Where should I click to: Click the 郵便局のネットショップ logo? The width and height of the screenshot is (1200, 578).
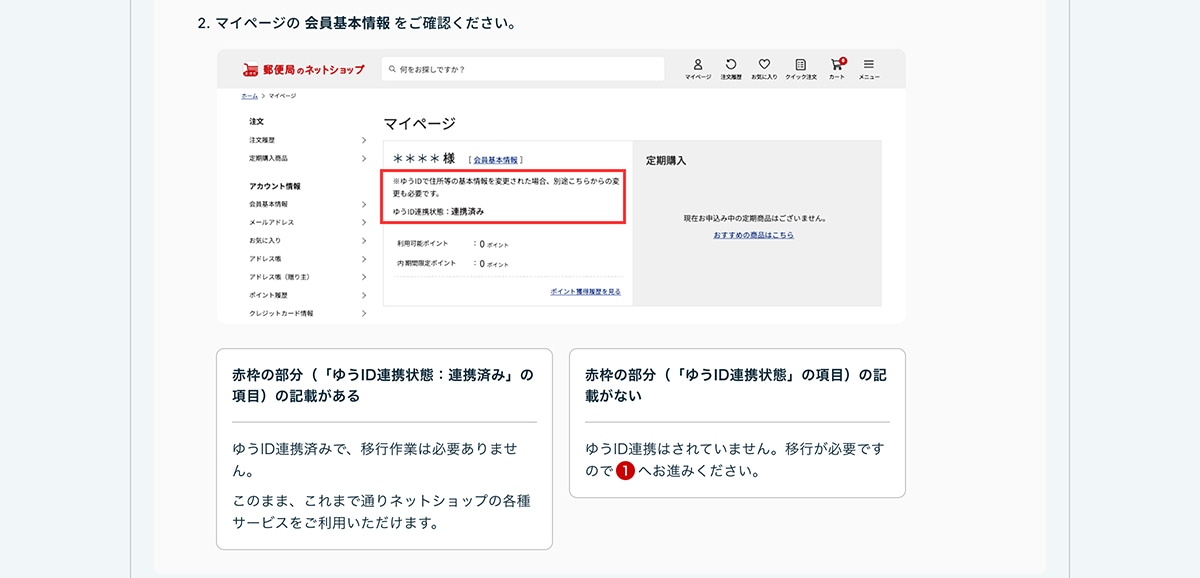pos(303,69)
